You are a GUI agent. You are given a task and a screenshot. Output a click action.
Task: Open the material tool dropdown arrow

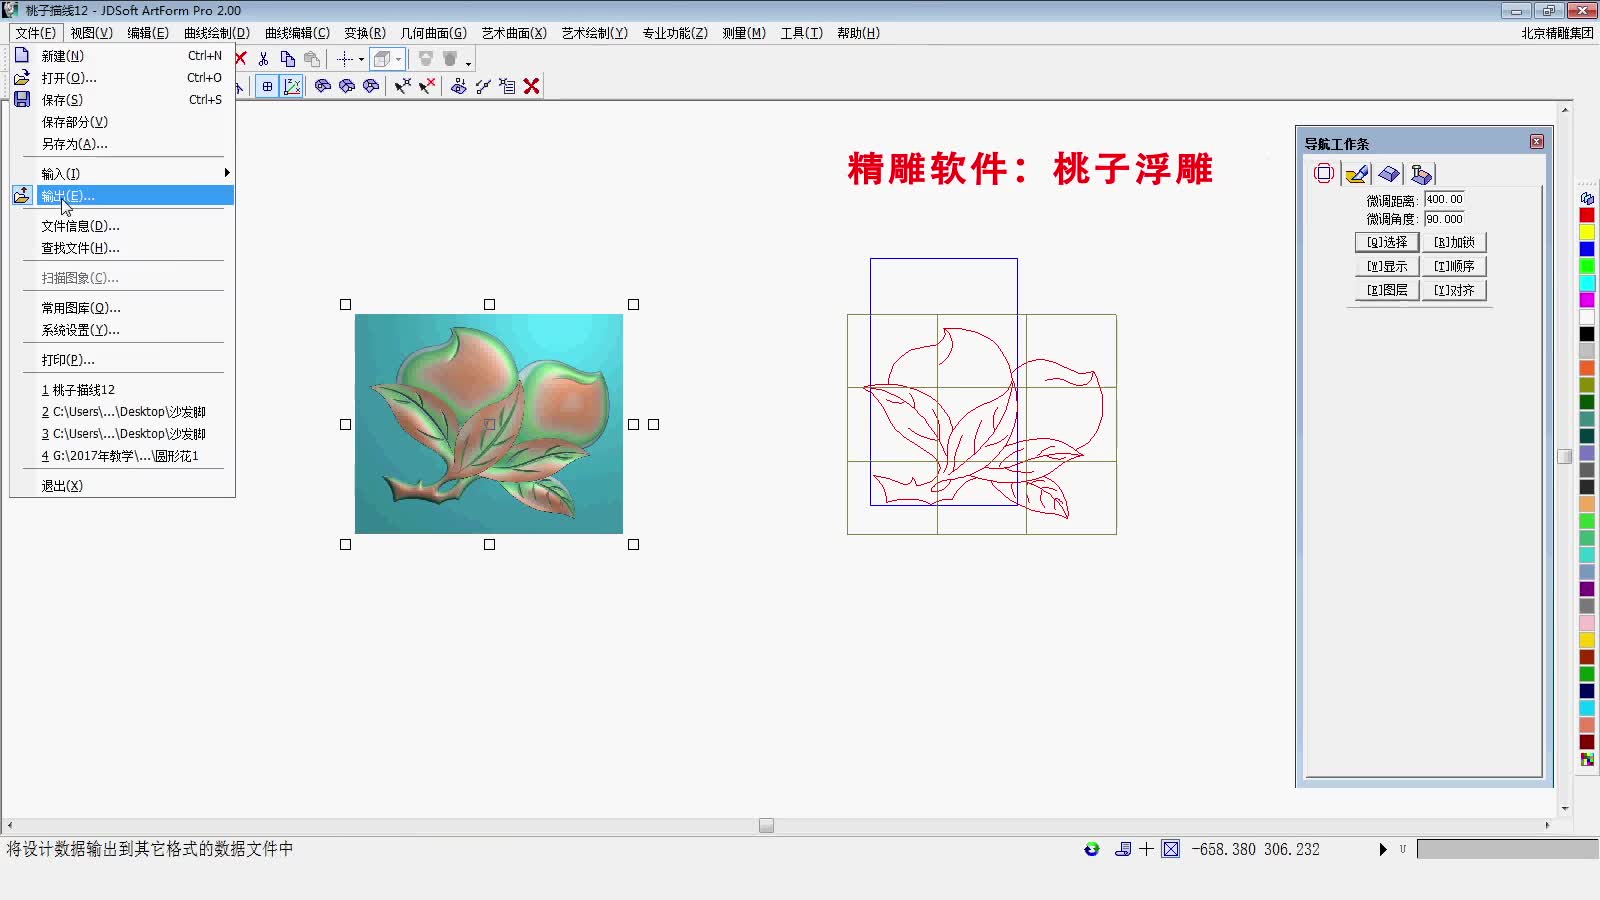coord(468,64)
